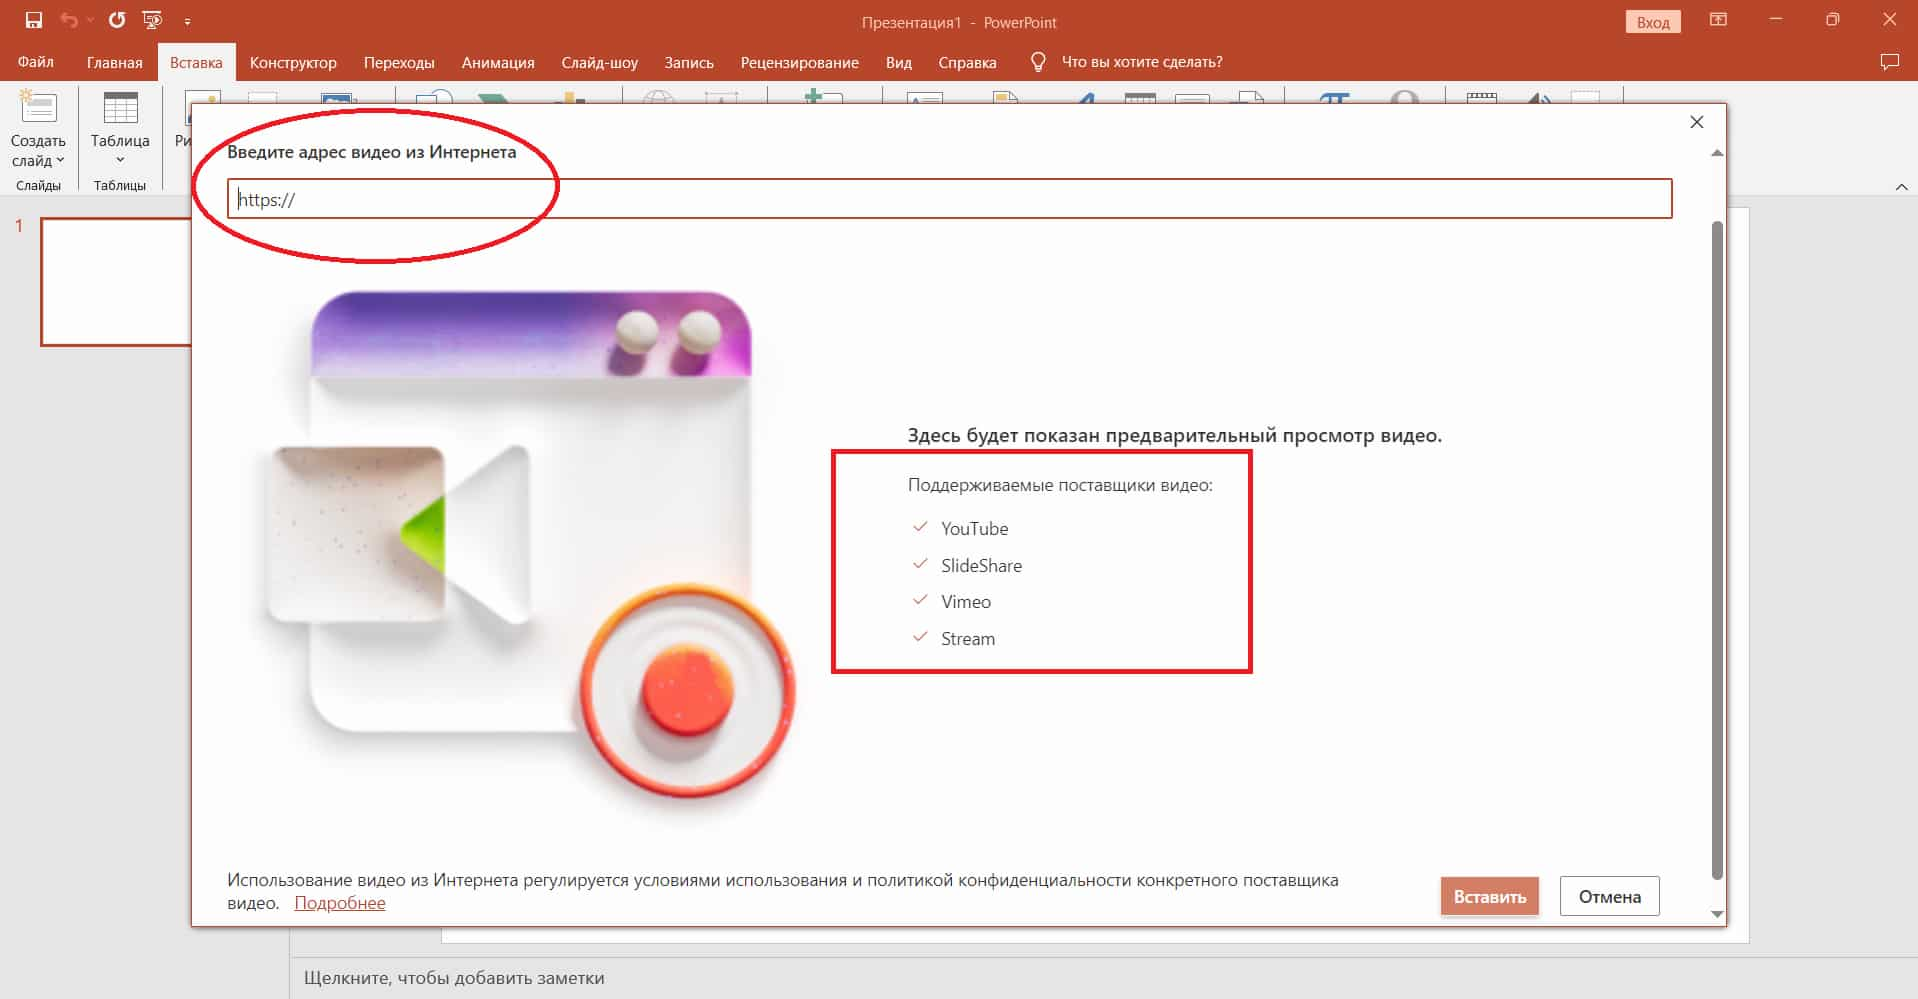Open the Вид tab
The height and width of the screenshot is (999, 1918).
click(x=898, y=62)
